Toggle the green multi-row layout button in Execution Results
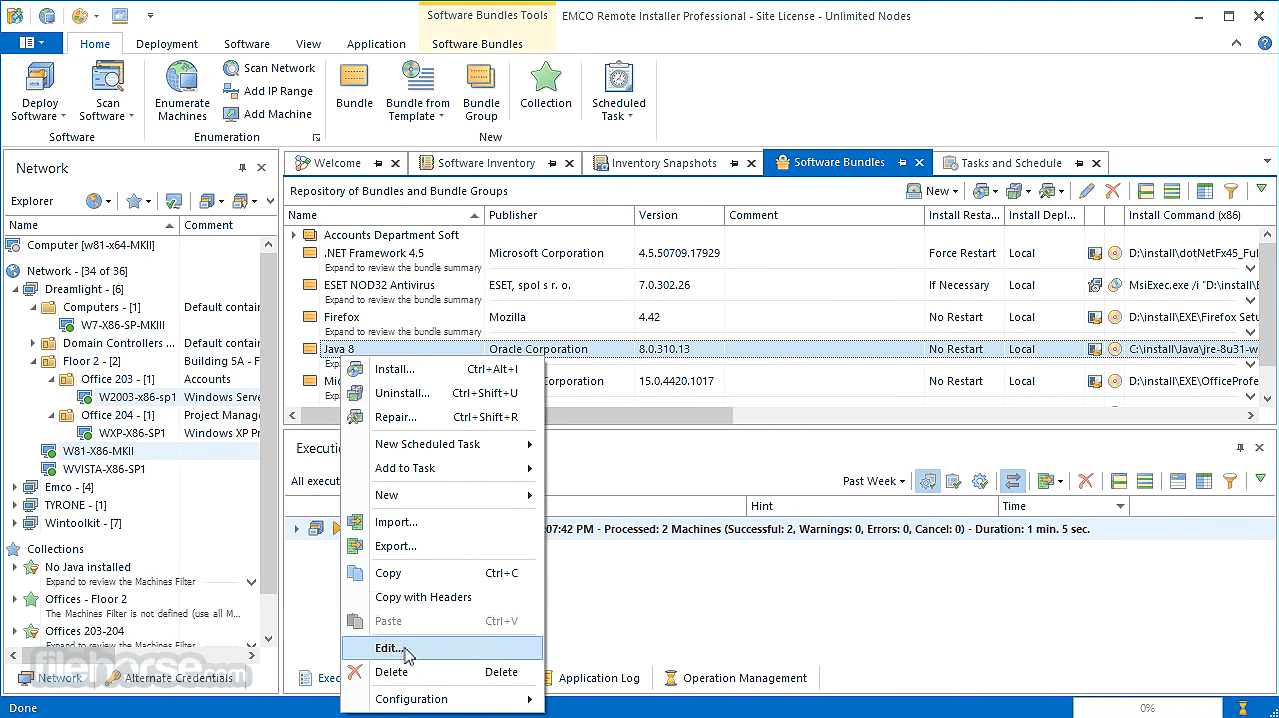This screenshot has width=1279, height=718. tap(1145, 481)
